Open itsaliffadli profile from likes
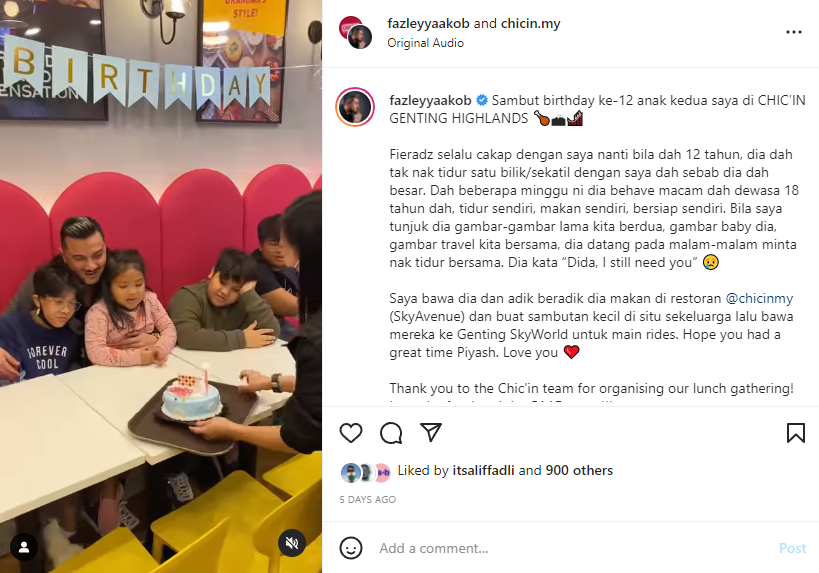This screenshot has width=819, height=573. pos(483,470)
